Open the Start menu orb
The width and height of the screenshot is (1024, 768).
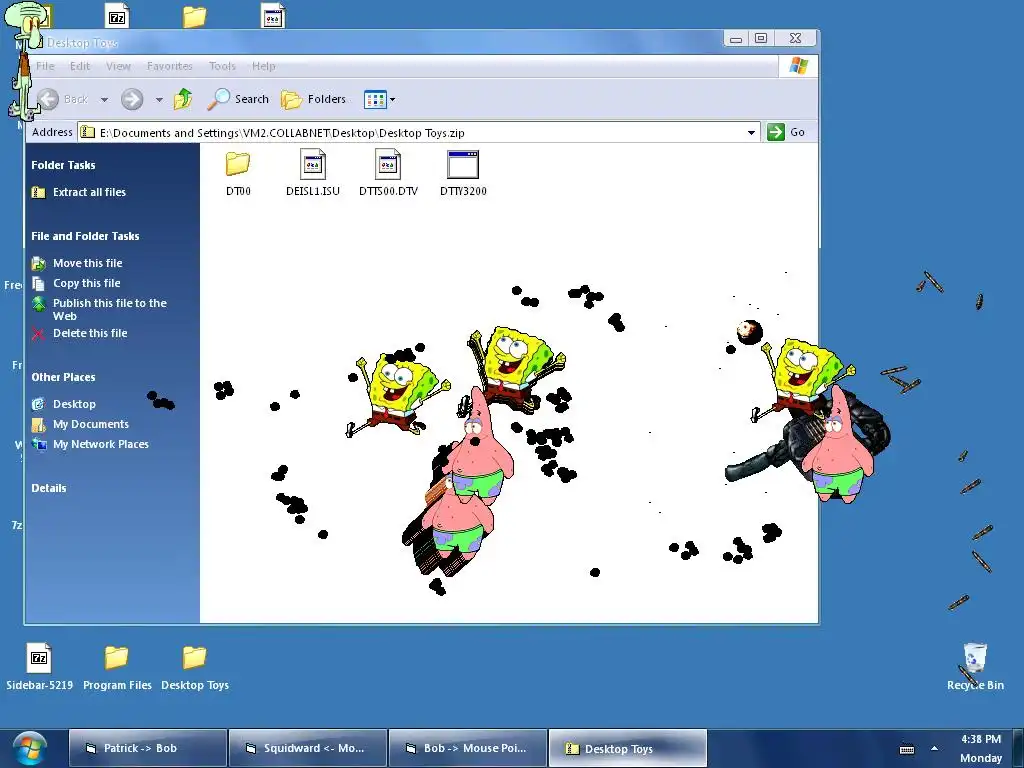coord(29,750)
